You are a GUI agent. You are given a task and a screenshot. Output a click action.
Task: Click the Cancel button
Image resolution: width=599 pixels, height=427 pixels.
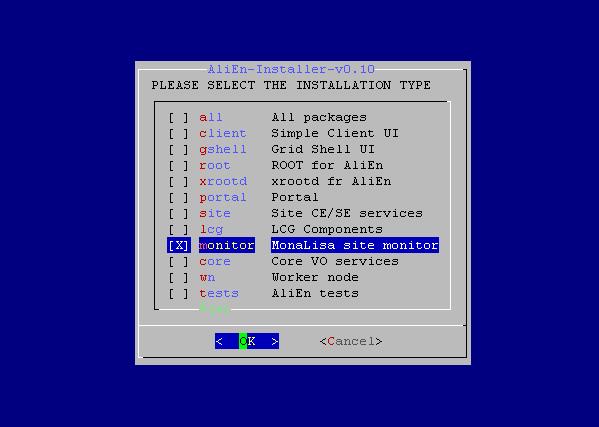click(351, 341)
